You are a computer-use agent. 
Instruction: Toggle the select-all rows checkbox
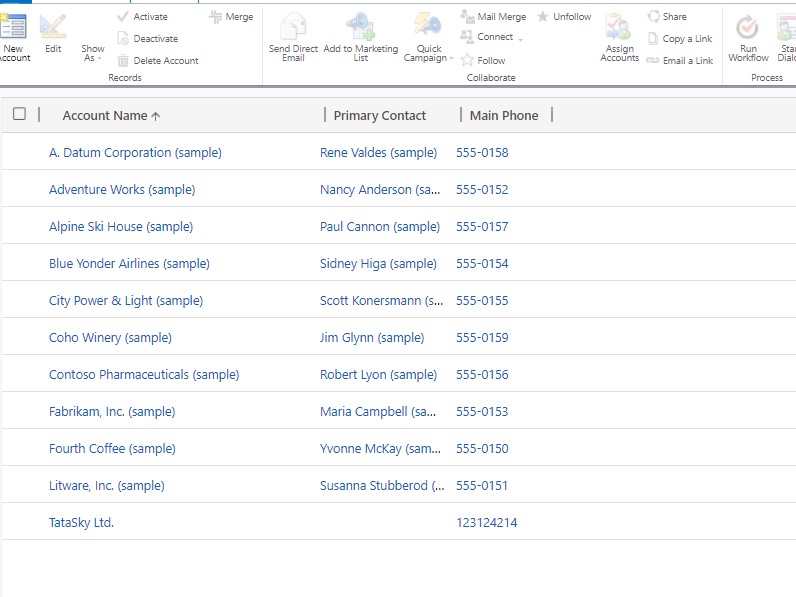coord(19,114)
